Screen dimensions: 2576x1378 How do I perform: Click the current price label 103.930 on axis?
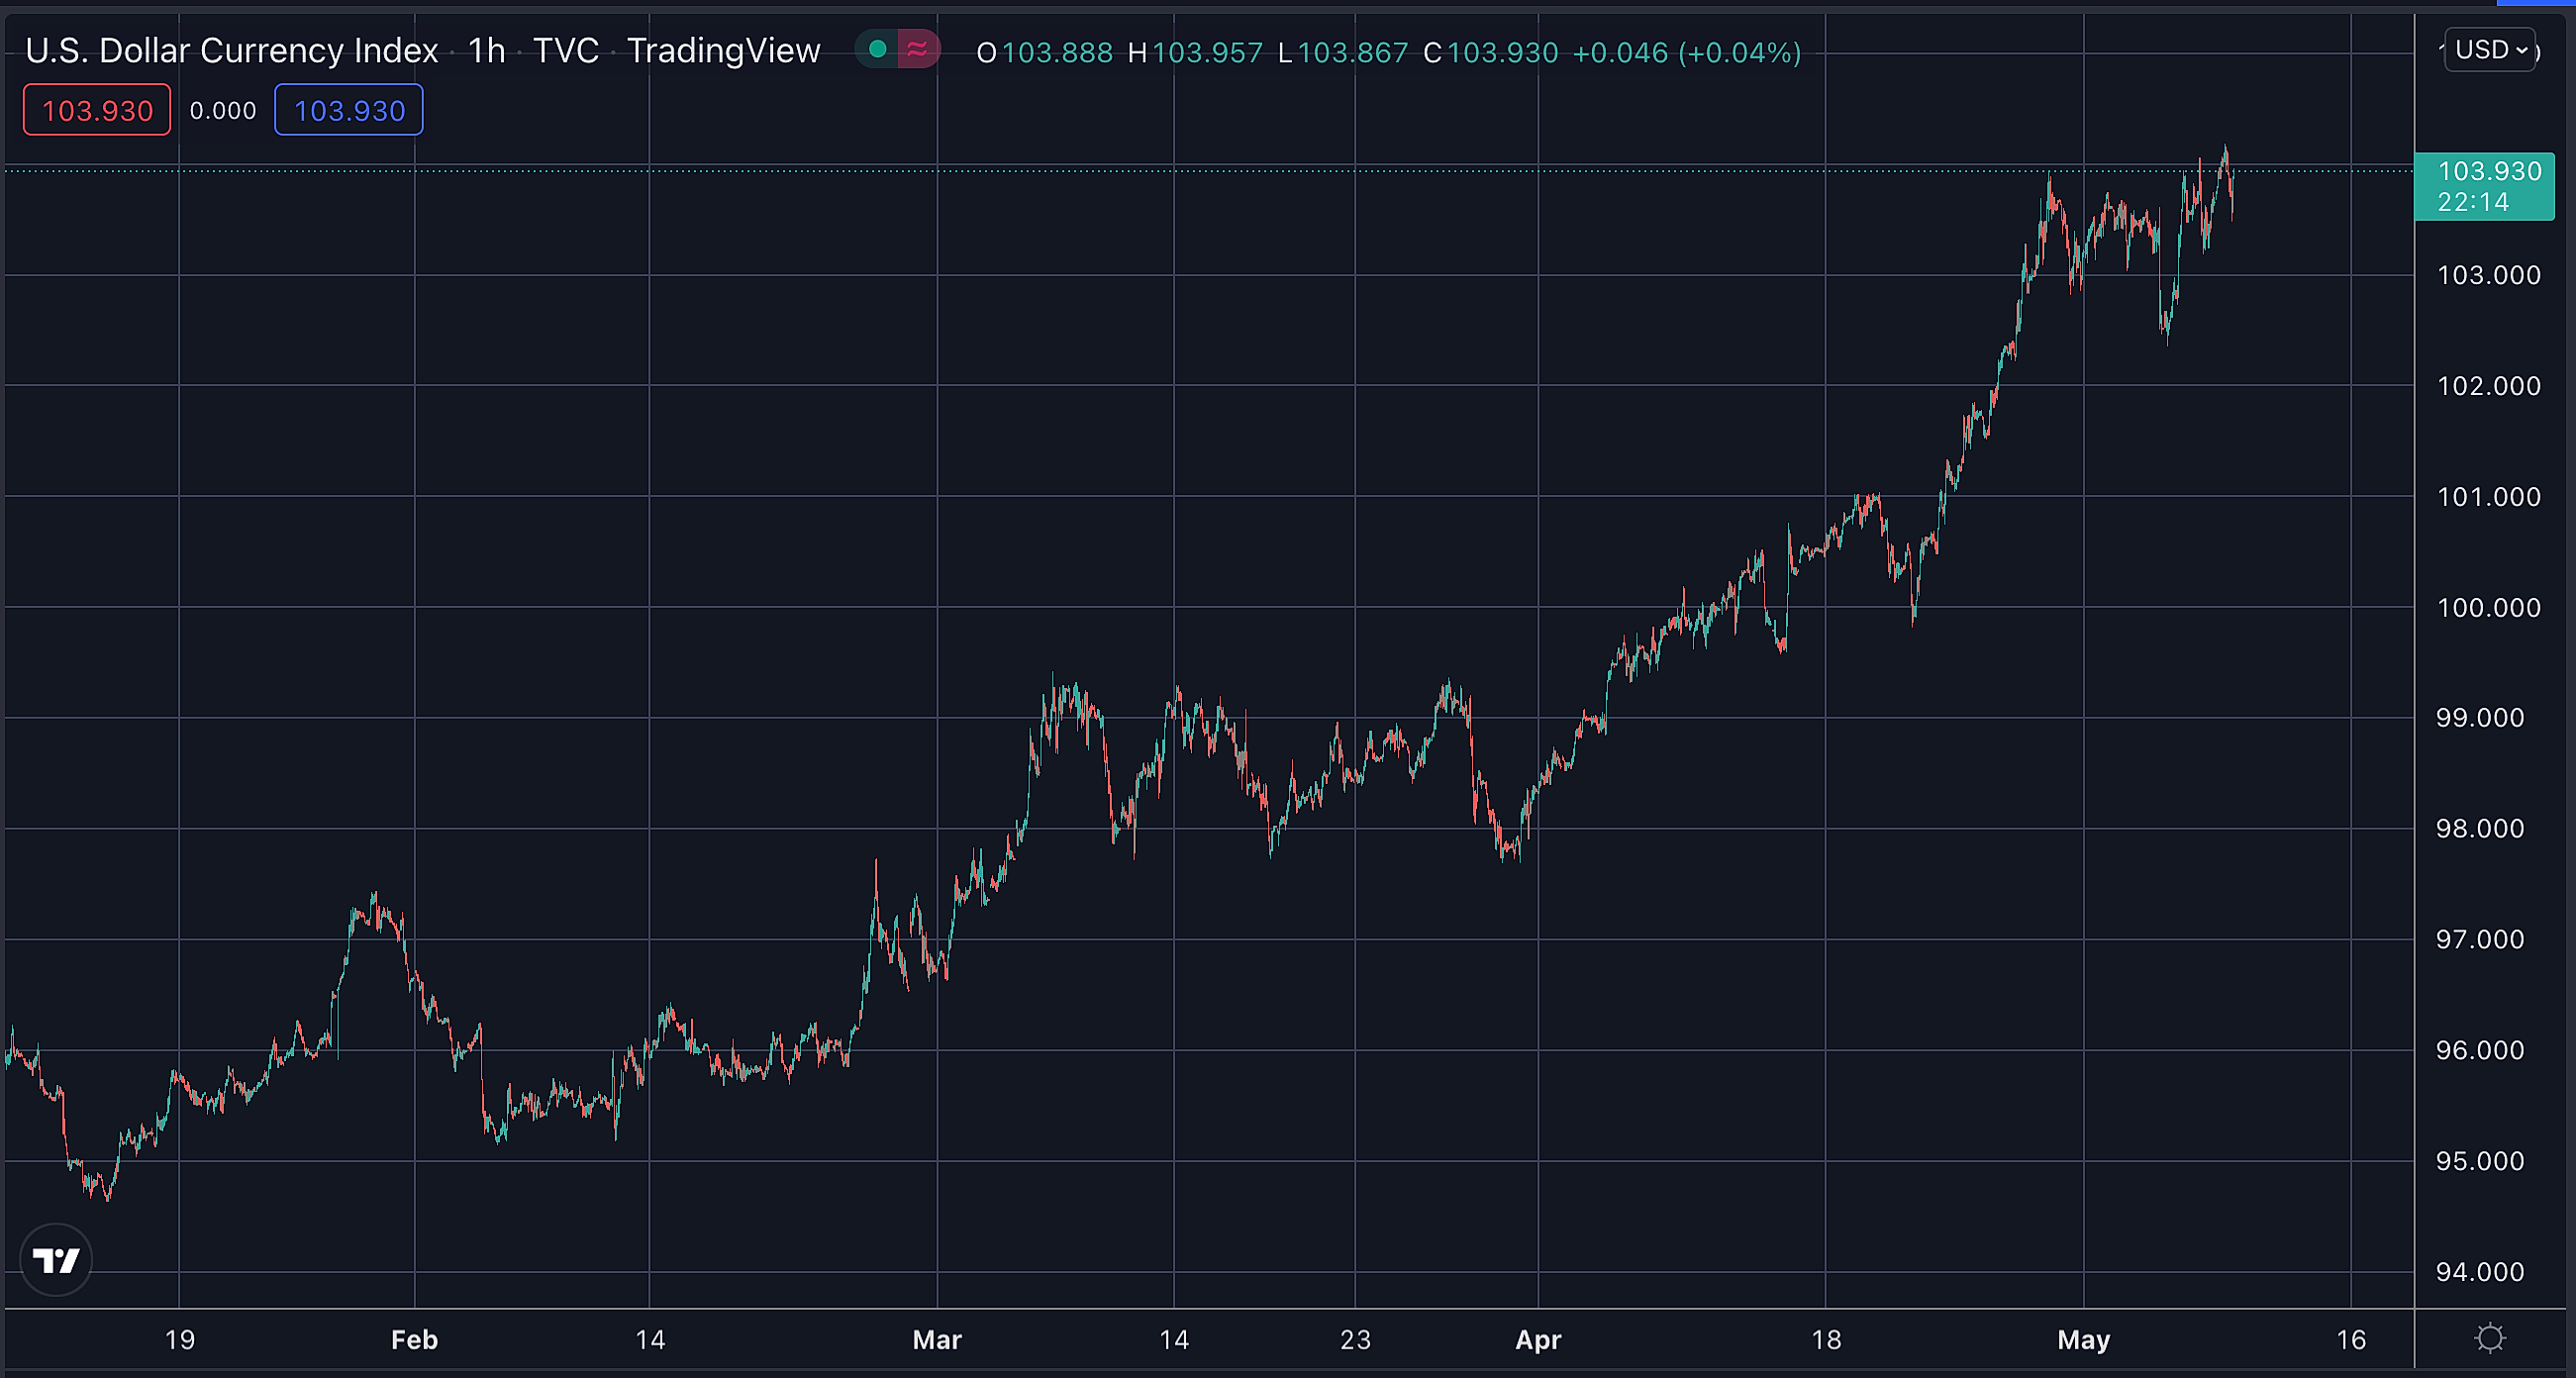click(2489, 171)
